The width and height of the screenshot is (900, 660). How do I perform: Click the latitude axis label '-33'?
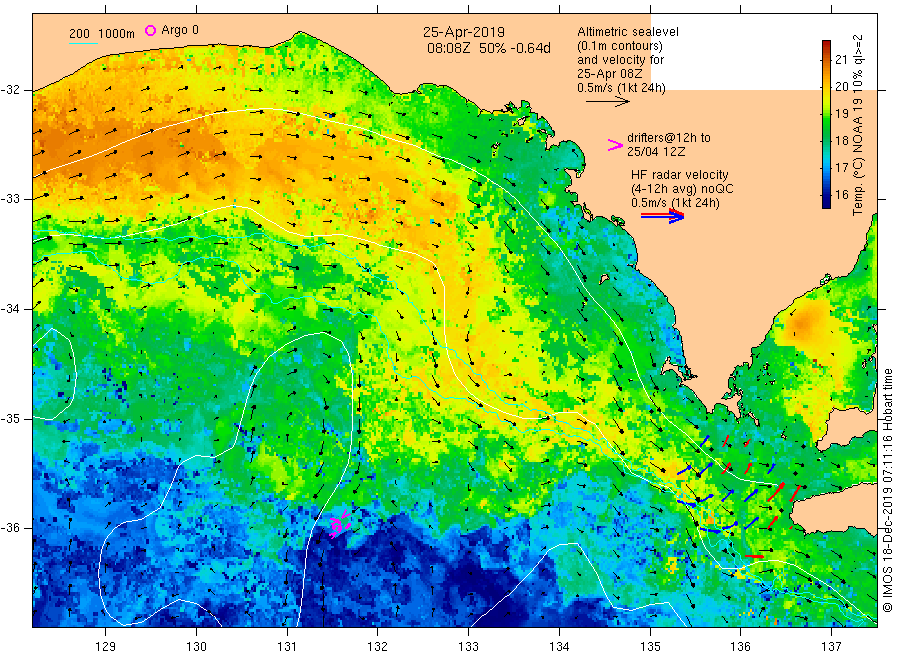point(10,199)
